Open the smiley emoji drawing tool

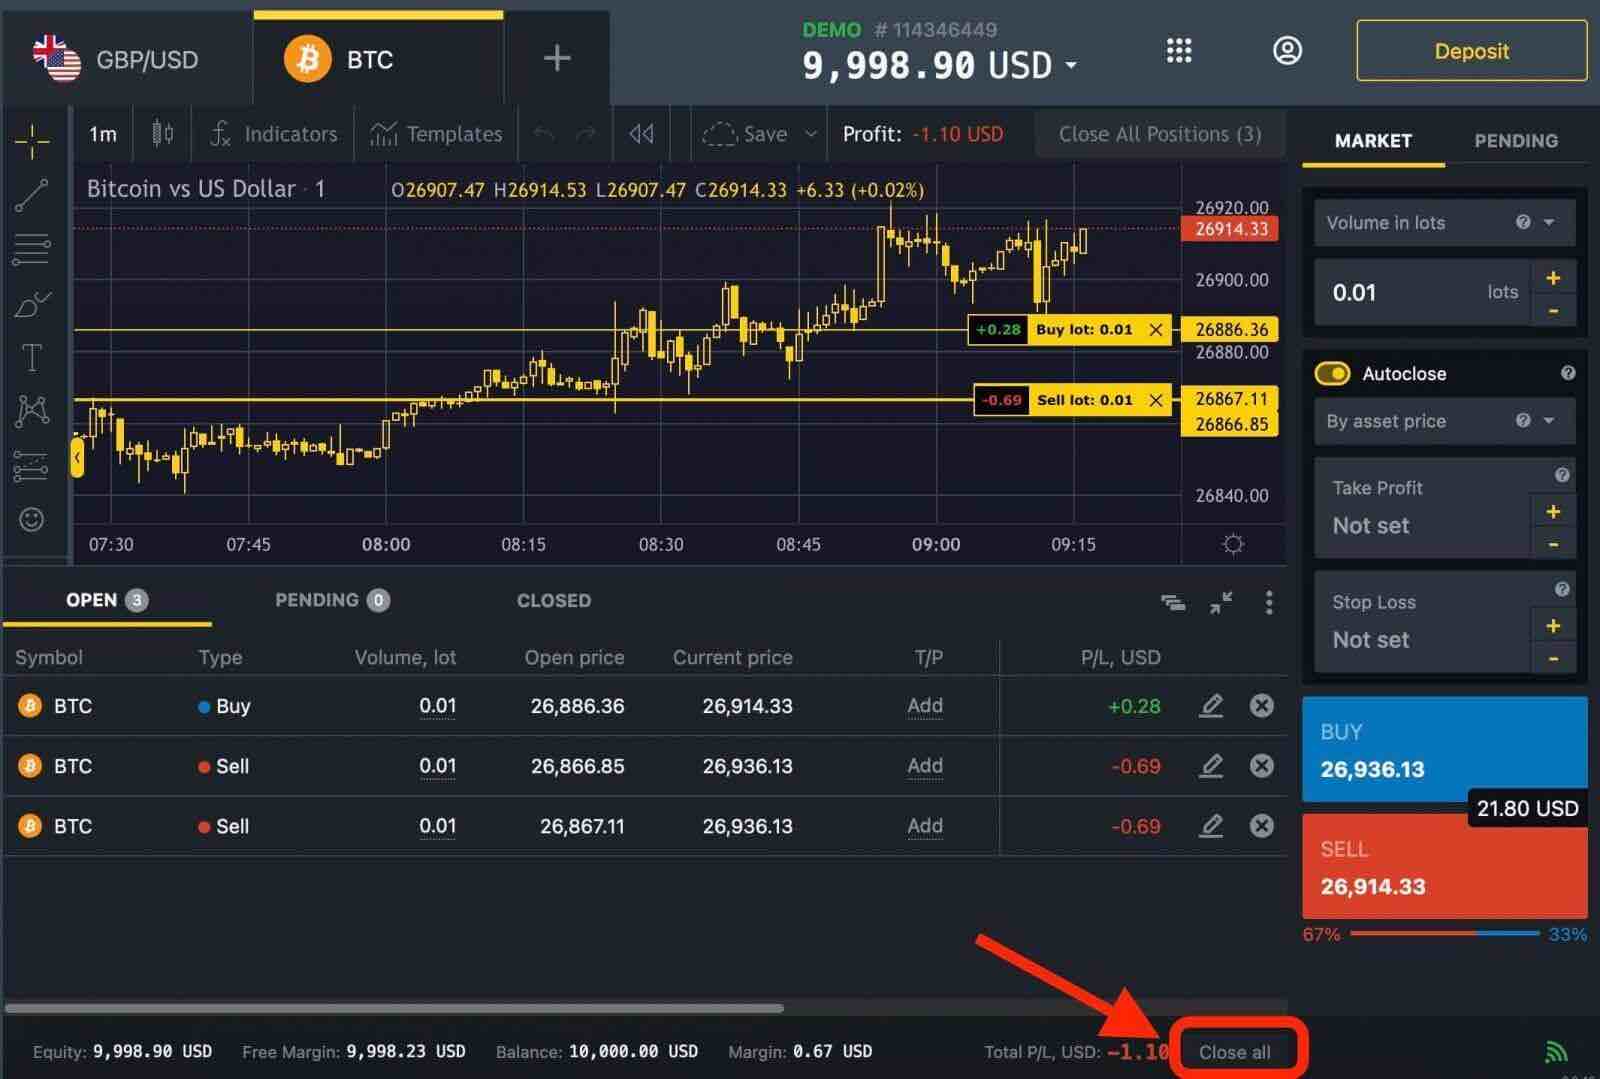click(x=33, y=519)
